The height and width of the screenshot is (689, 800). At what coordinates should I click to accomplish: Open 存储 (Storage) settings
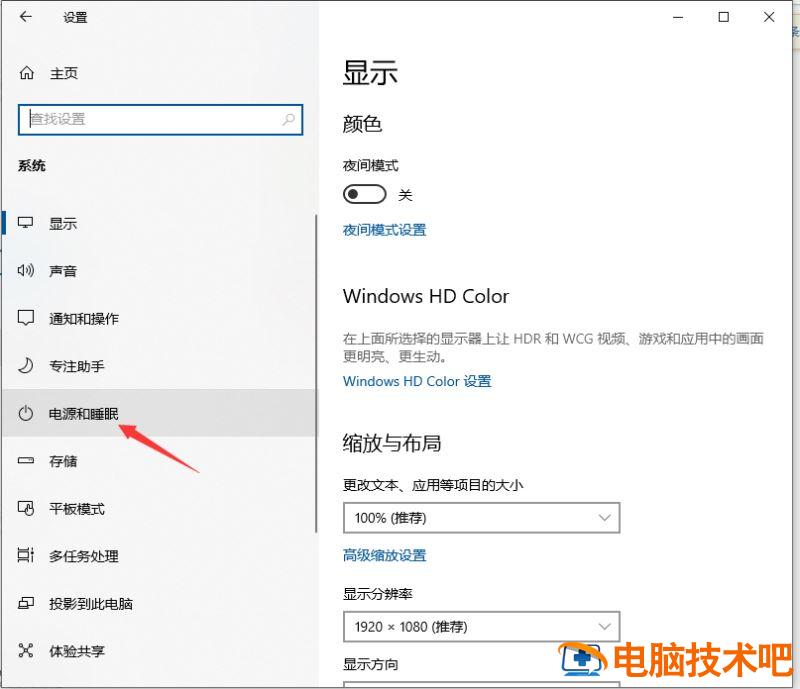coord(63,461)
